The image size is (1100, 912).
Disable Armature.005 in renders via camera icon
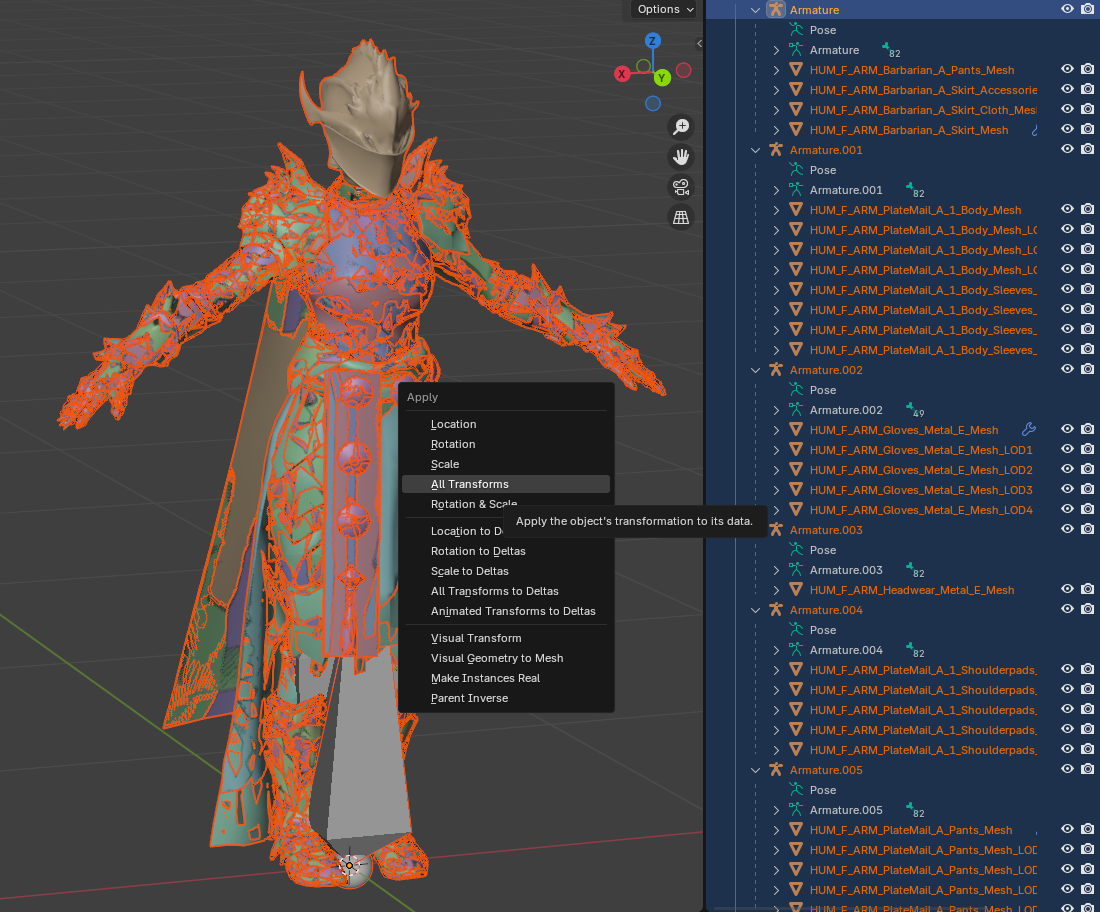coord(1087,769)
